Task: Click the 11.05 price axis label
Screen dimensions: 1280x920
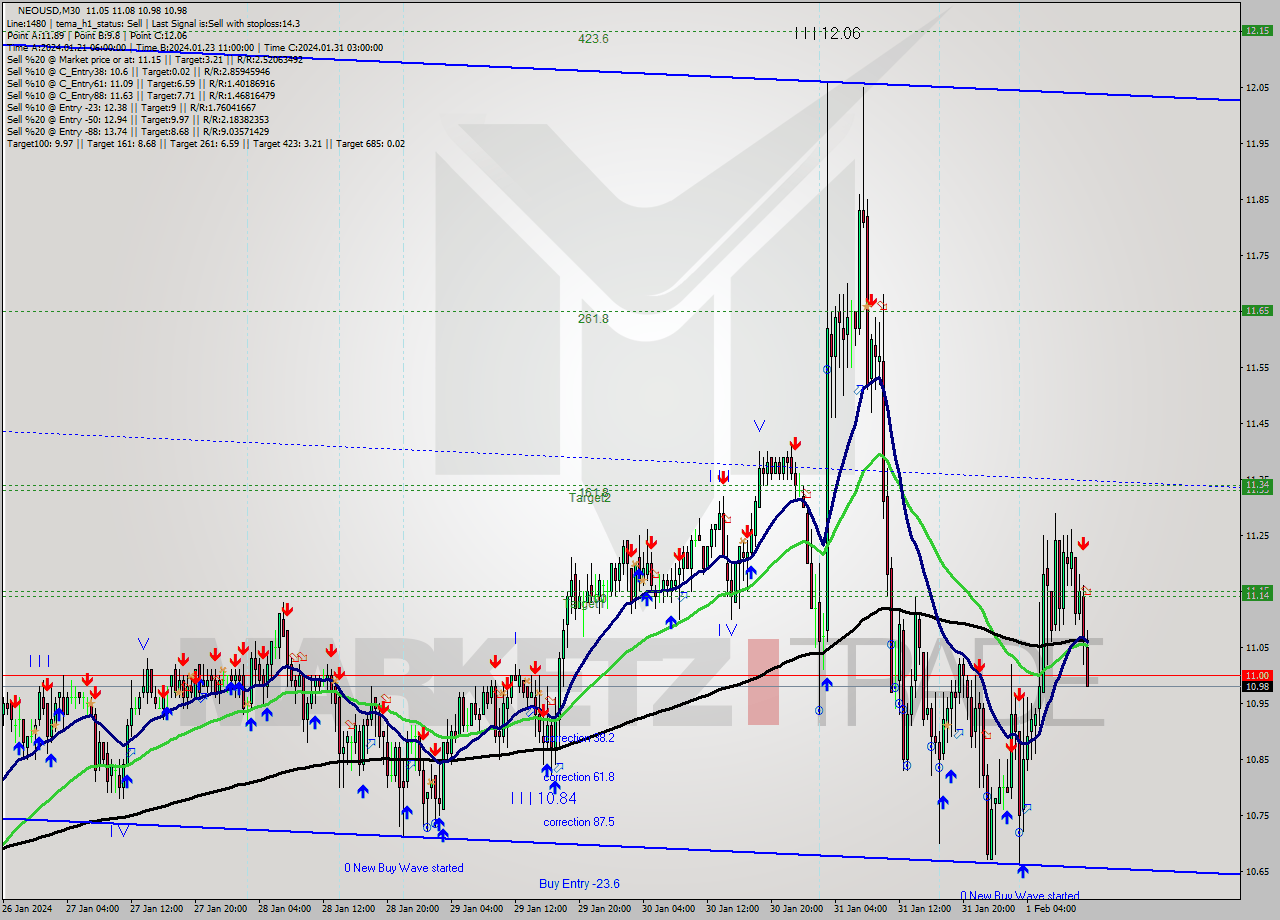Action: [x=1257, y=647]
